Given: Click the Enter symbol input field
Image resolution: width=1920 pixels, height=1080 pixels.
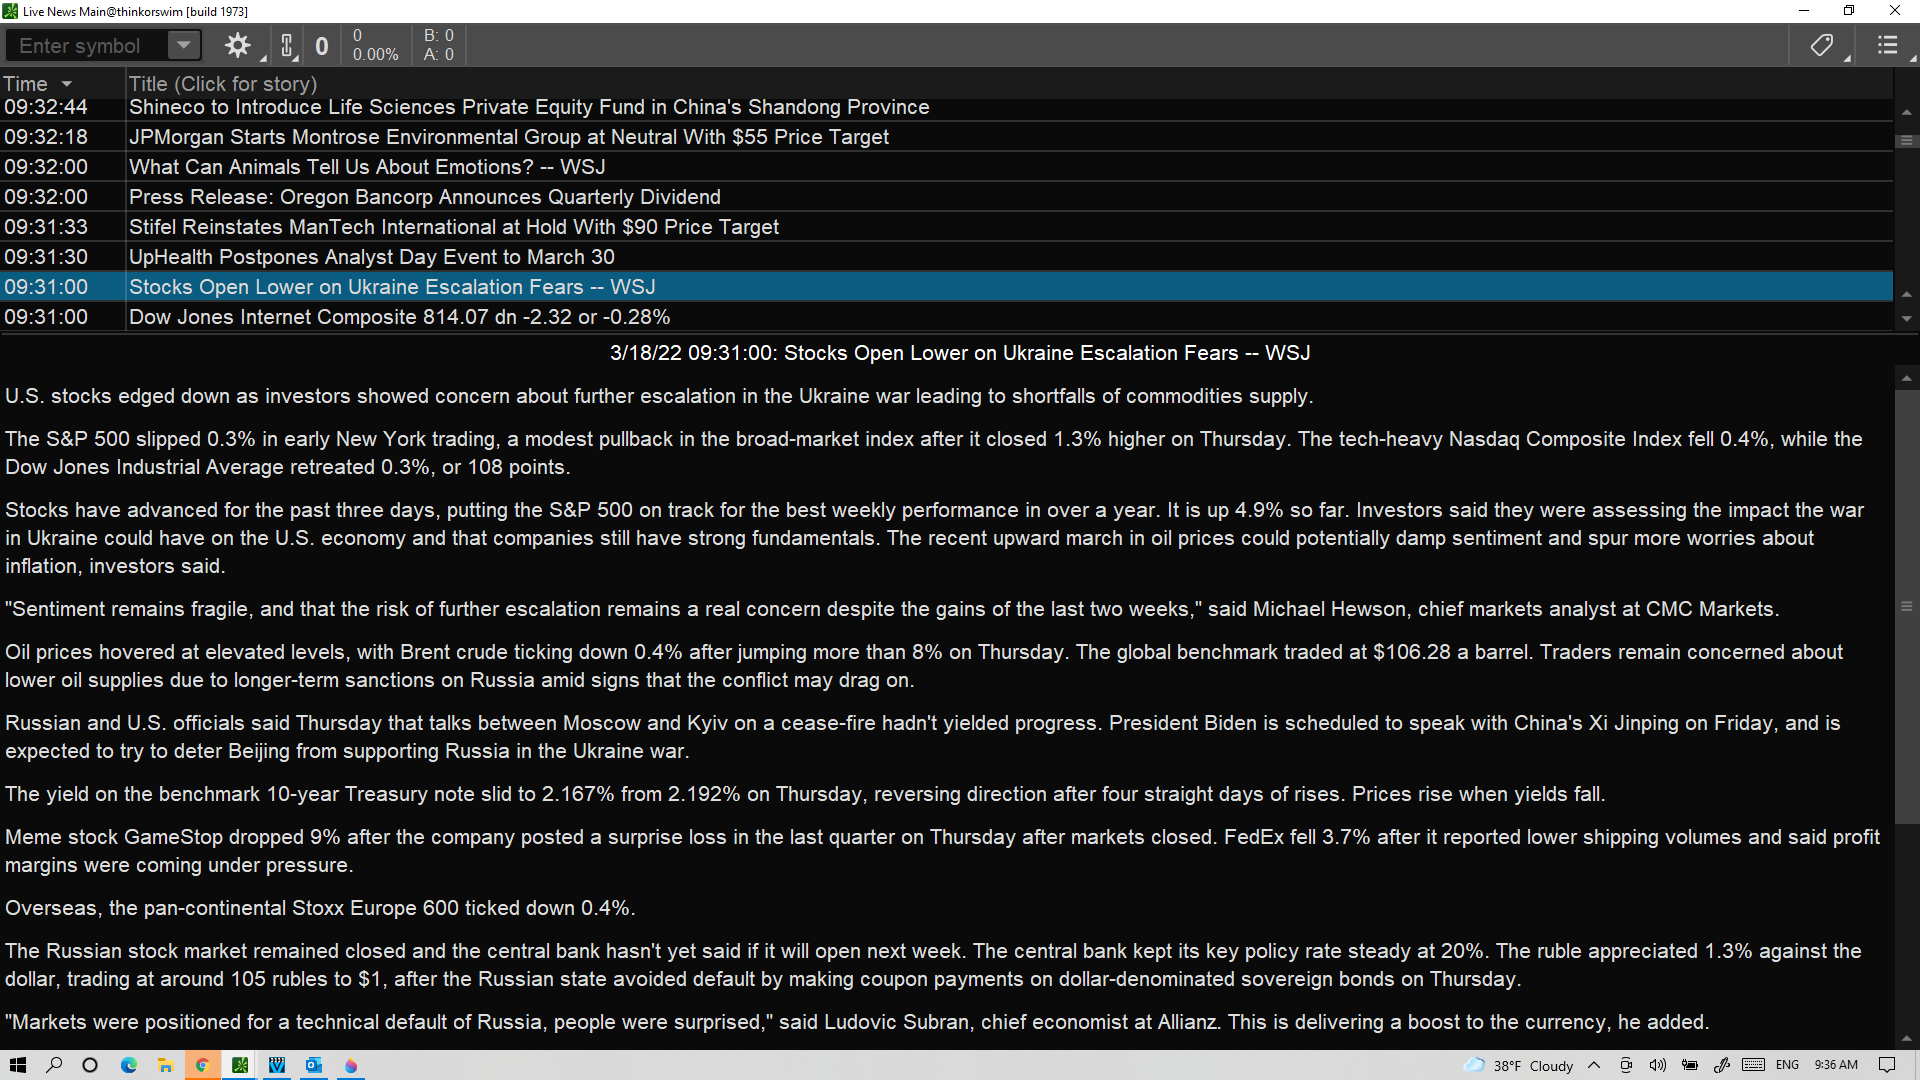Looking at the screenshot, I should click(x=85, y=46).
